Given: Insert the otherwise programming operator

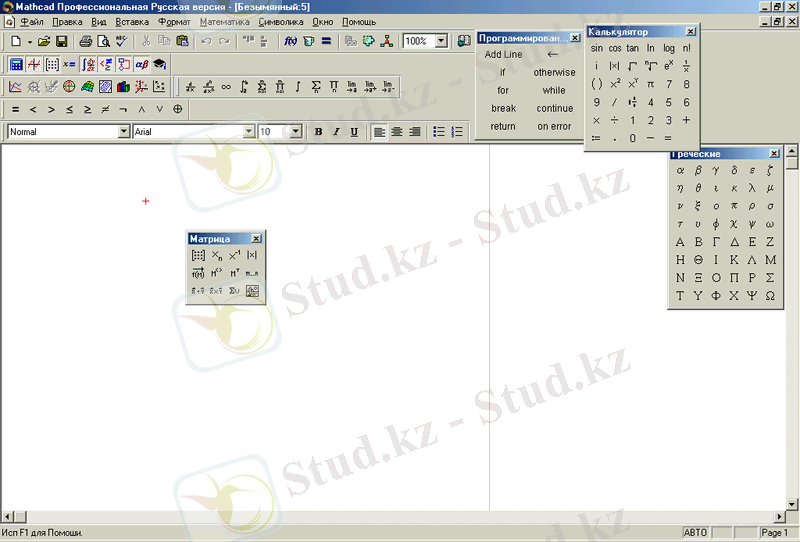Looking at the screenshot, I should click(554, 72).
